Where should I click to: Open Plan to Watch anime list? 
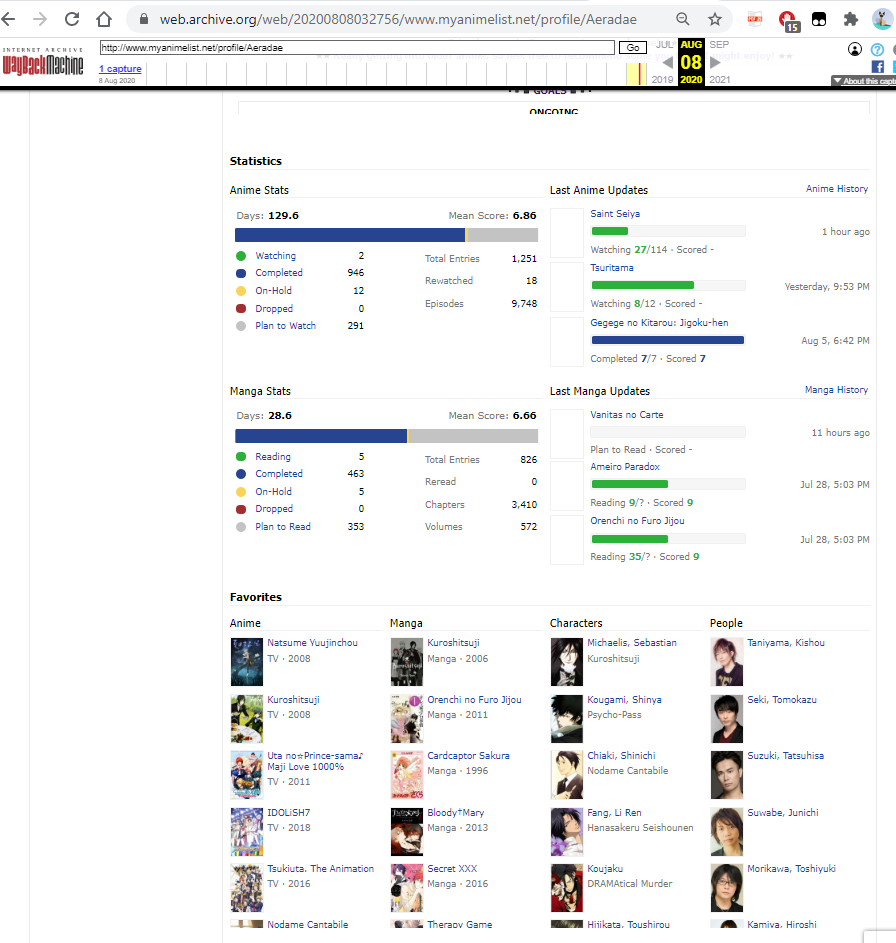coord(285,326)
